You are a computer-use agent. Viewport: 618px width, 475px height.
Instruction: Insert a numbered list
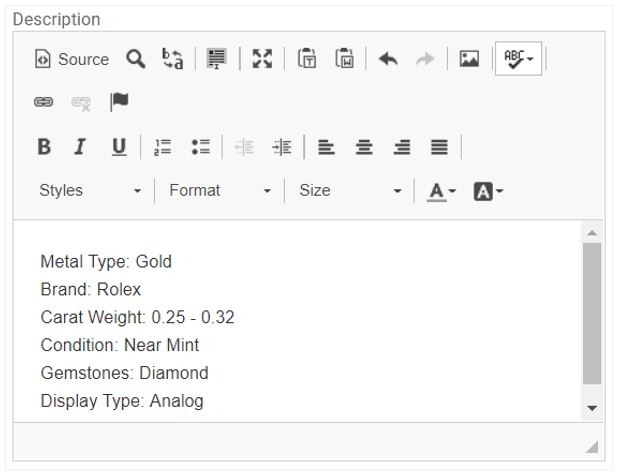click(x=163, y=147)
